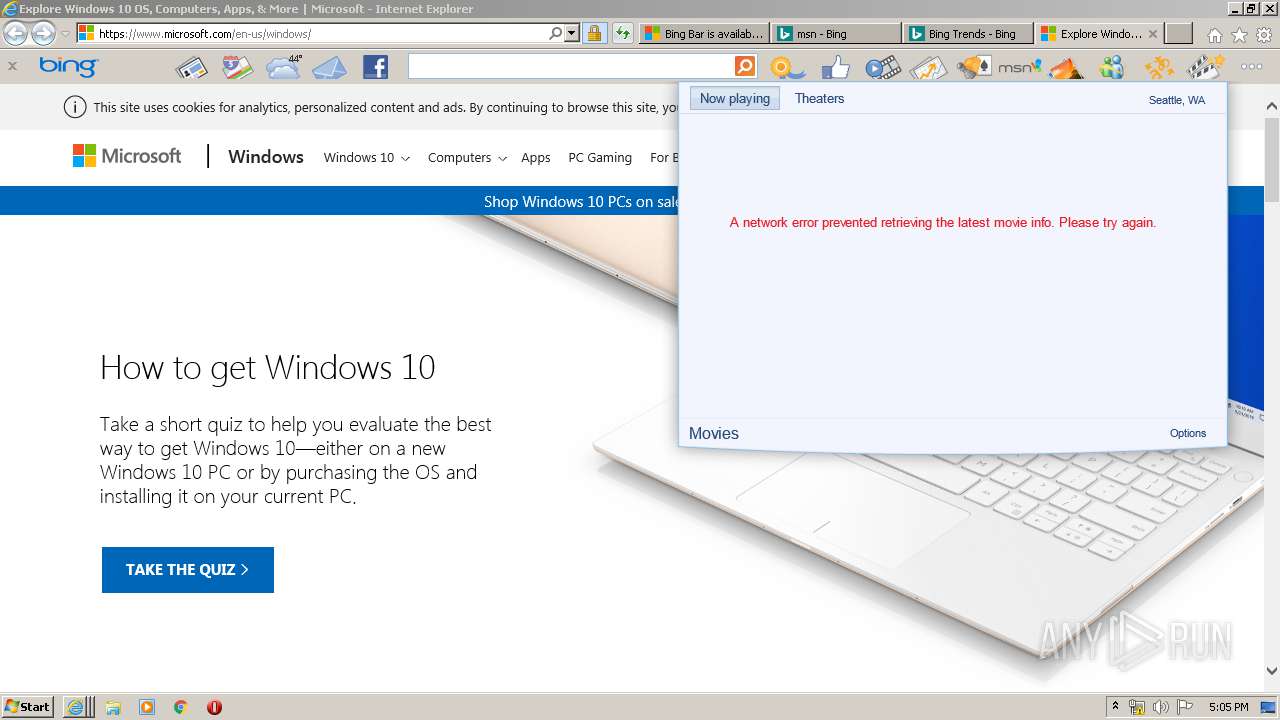The height and width of the screenshot is (720, 1280).
Task: Open the recent pages dropdown beside Forward
Action: click(65, 34)
